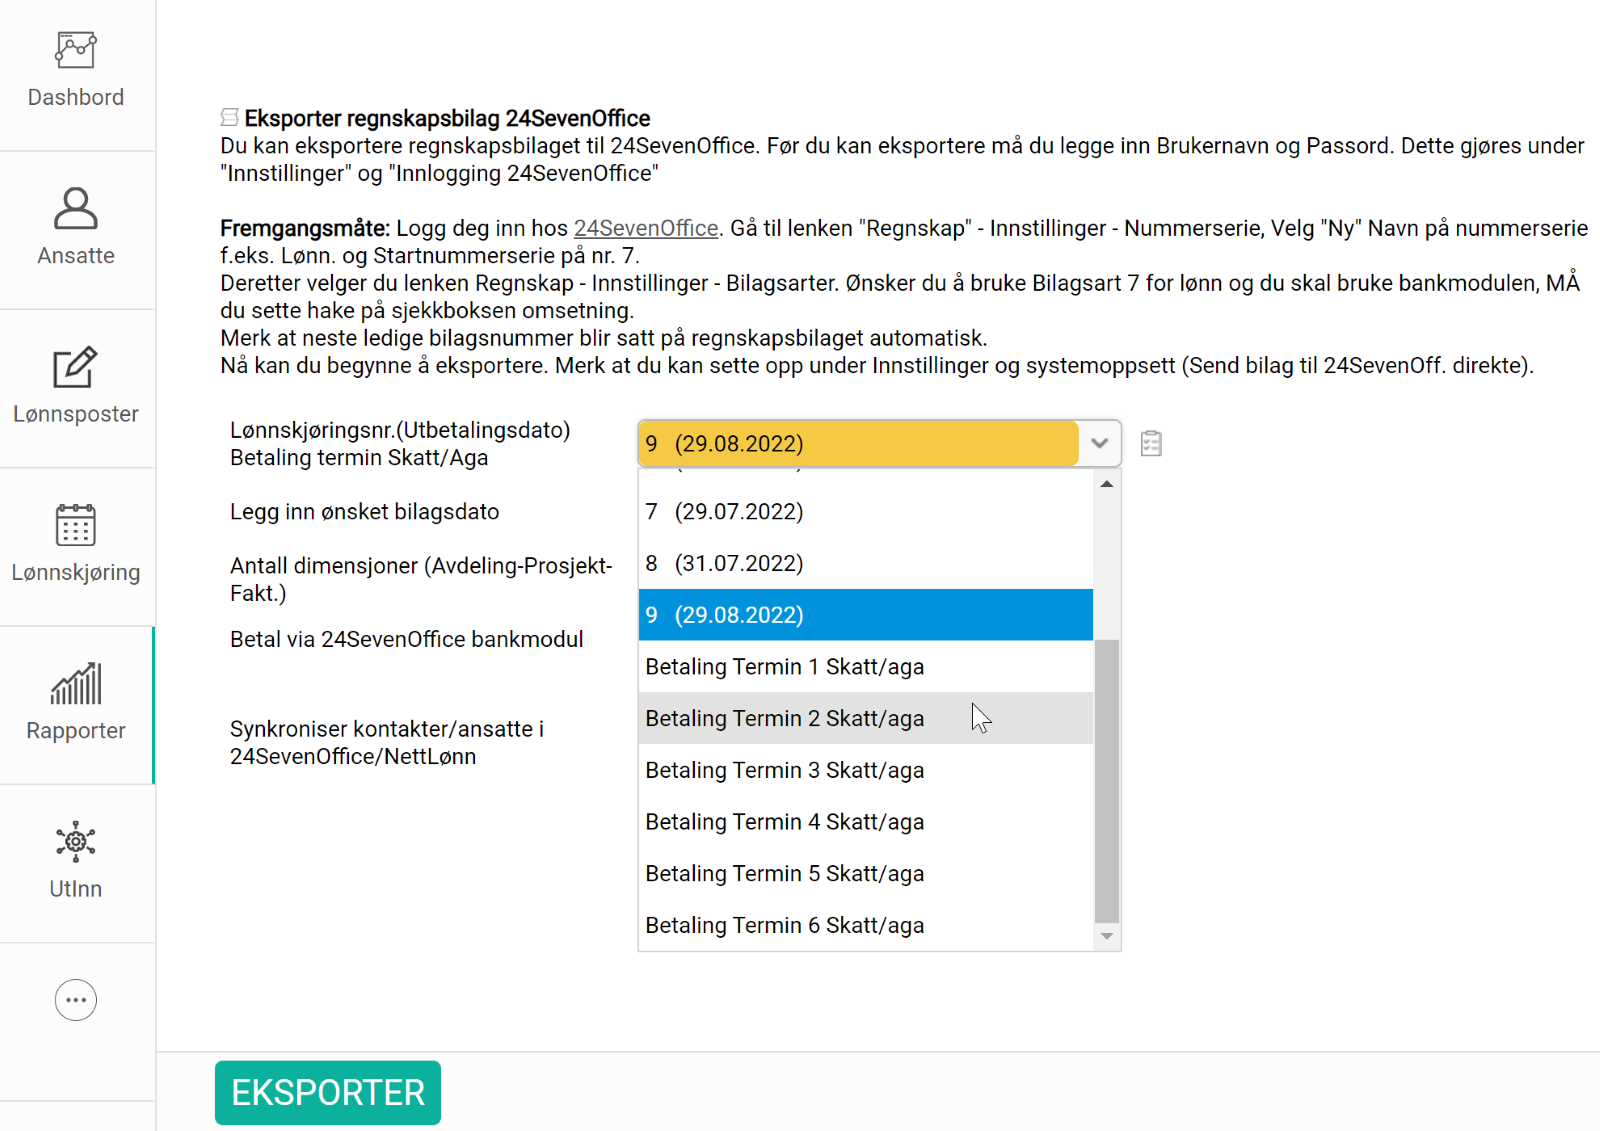
Task: Open the more options ellipsis menu
Action: click(x=76, y=1000)
